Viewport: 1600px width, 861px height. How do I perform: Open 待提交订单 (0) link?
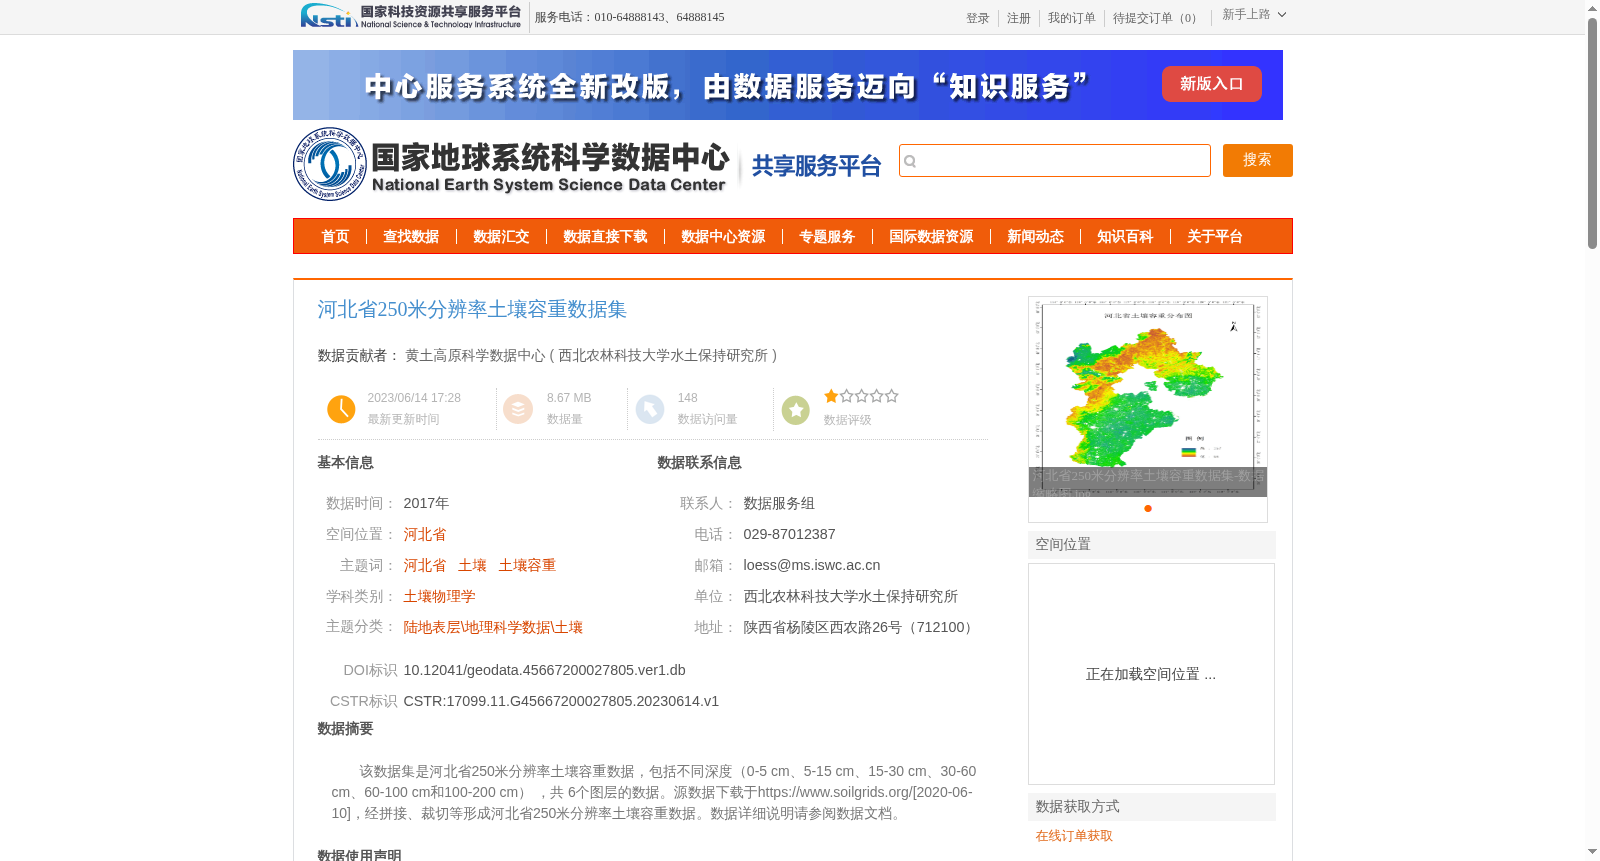1158,18
